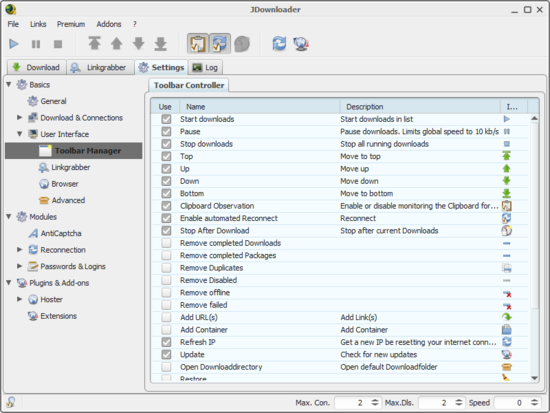The width and height of the screenshot is (550, 413).
Task: Switch to the Log tab
Action: click(206, 67)
